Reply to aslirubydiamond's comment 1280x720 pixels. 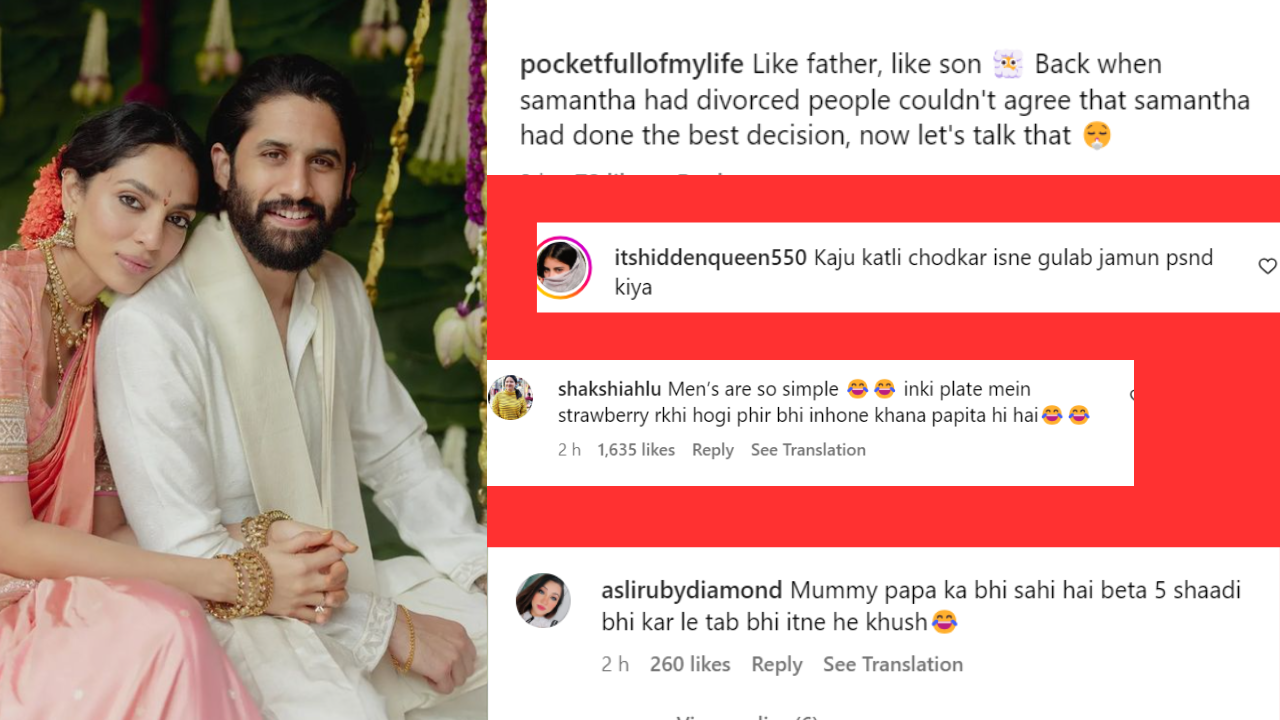pyautogui.click(x=777, y=664)
